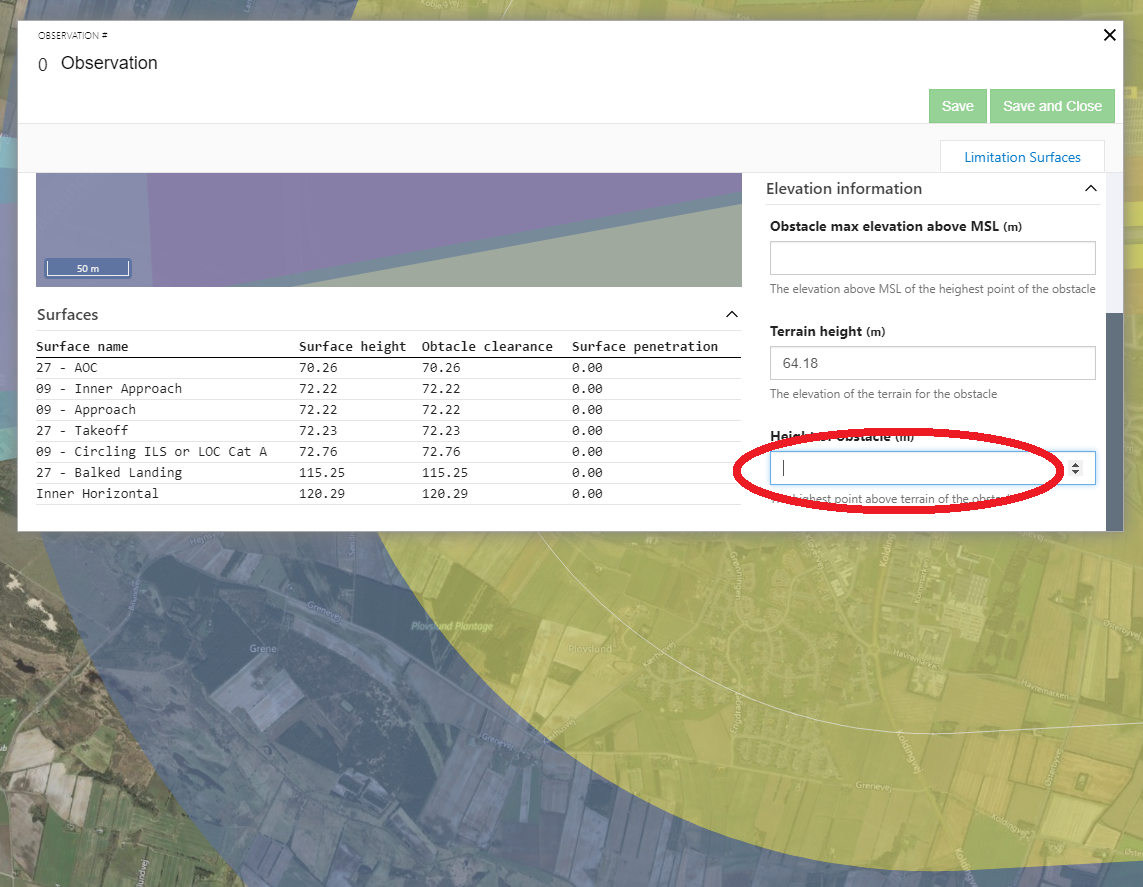Select the 09 - Circling ILS or LOC Cat A row

click(x=389, y=452)
